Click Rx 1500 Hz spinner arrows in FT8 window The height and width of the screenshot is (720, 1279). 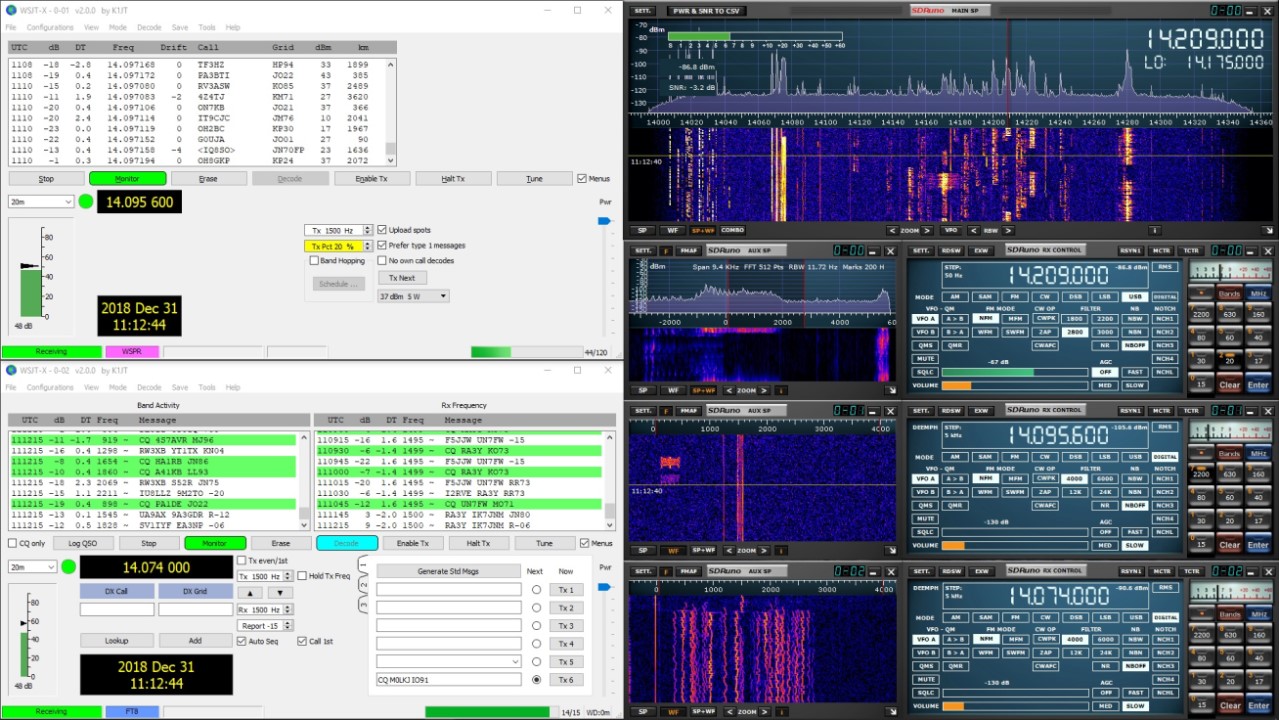pyautogui.click(x=288, y=609)
